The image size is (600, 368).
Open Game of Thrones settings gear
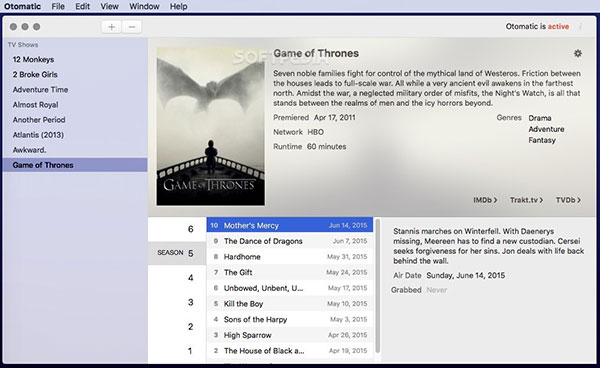[578, 53]
